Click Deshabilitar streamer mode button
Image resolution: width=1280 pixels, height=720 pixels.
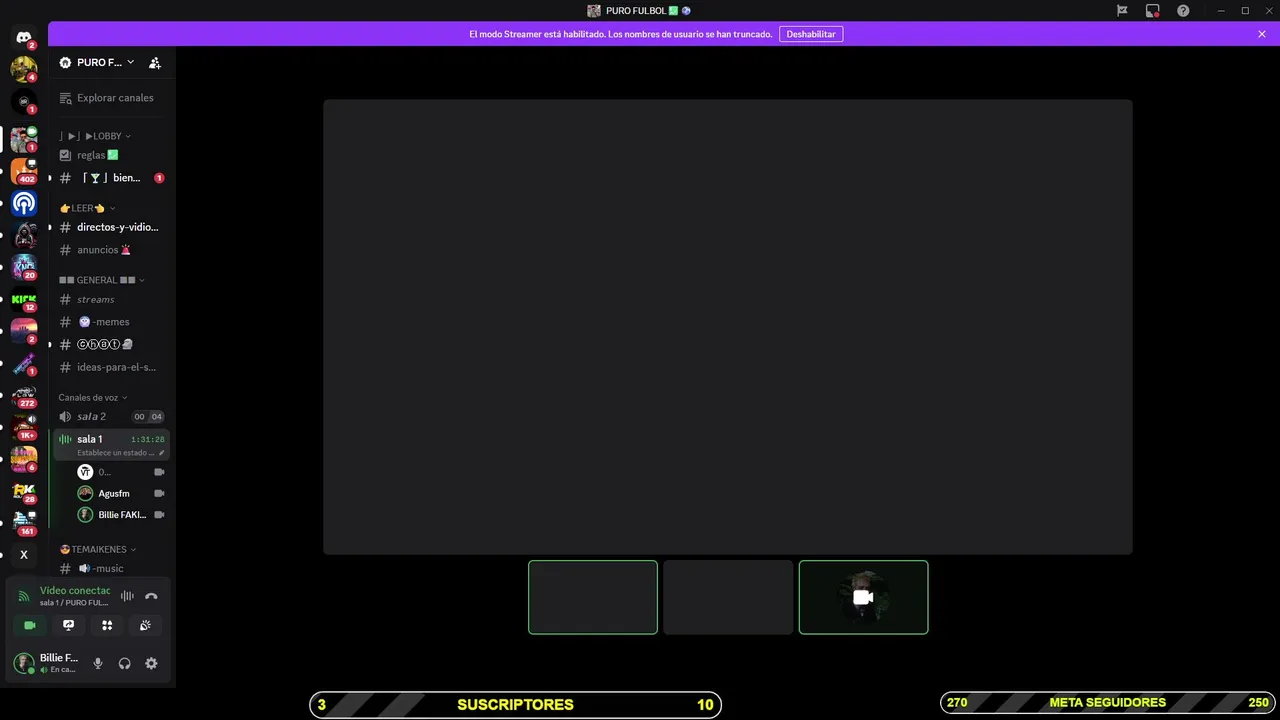(811, 34)
